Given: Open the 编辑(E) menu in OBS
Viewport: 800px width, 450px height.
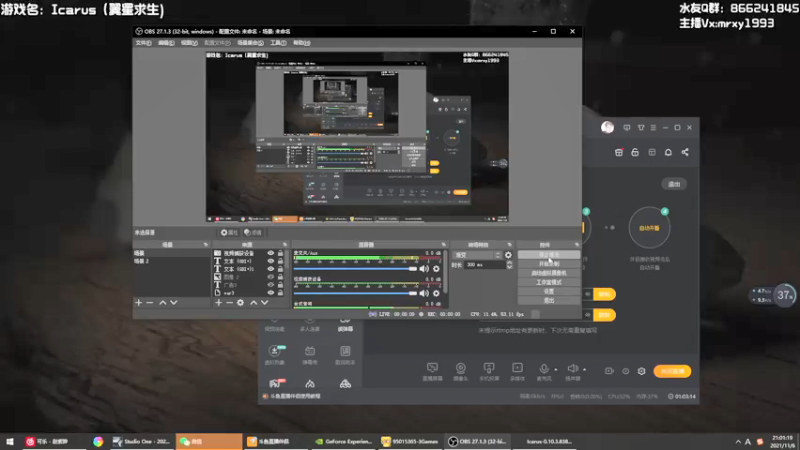Looking at the screenshot, I should [x=166, y=43].
